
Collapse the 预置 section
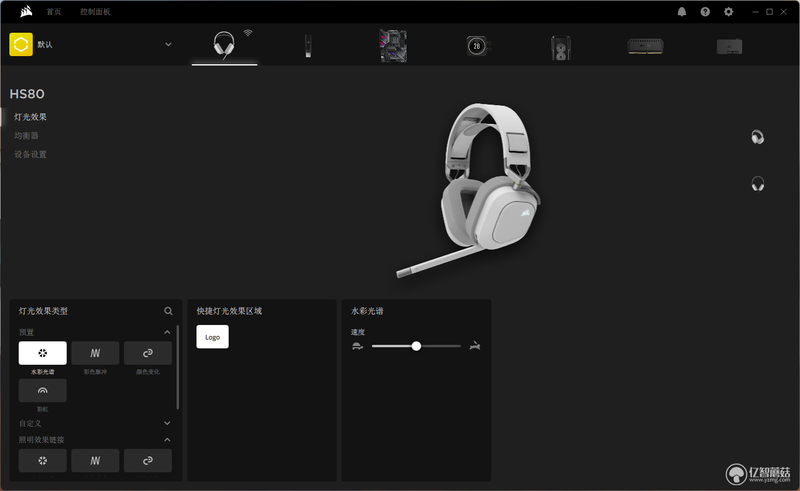(167, 332)
